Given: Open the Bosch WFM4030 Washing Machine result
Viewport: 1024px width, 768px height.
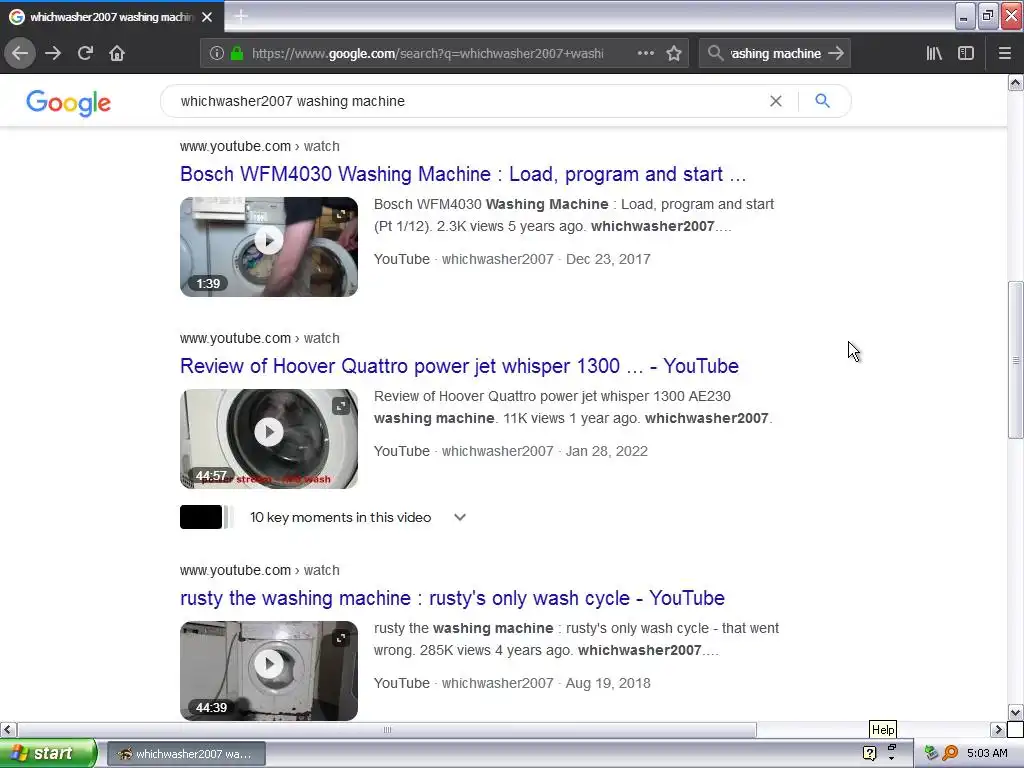Looking at the screenshot, I should click(463, 174).
